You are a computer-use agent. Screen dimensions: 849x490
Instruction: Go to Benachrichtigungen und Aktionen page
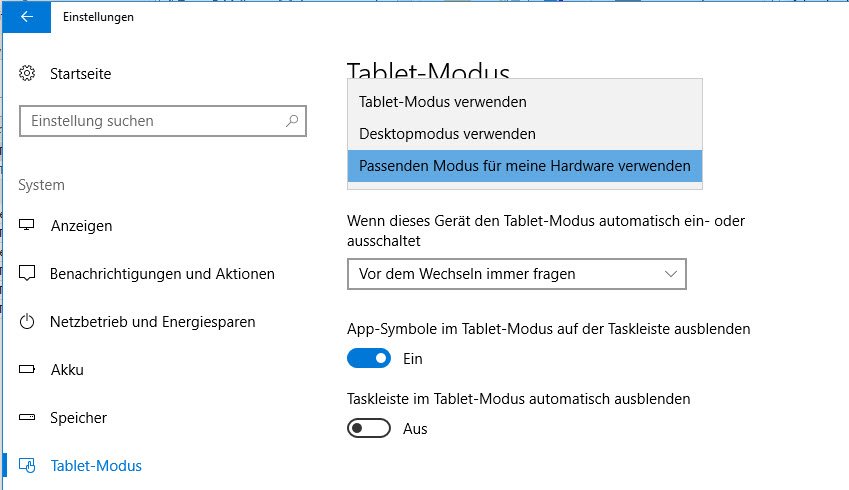tap(162, 274)
